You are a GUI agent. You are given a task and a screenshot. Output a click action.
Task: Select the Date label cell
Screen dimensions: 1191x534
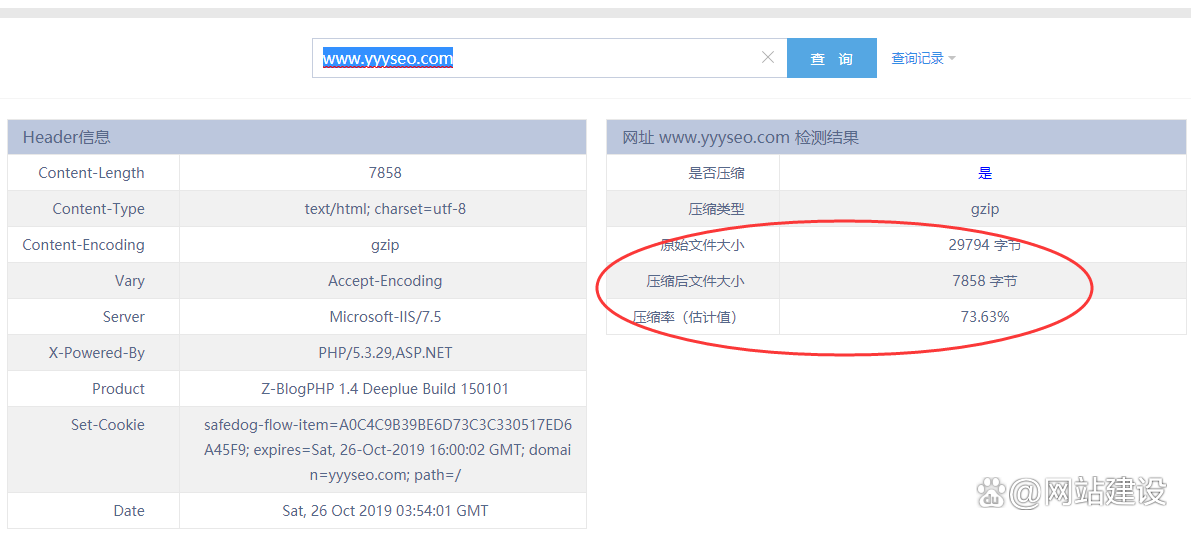(93, 510)
